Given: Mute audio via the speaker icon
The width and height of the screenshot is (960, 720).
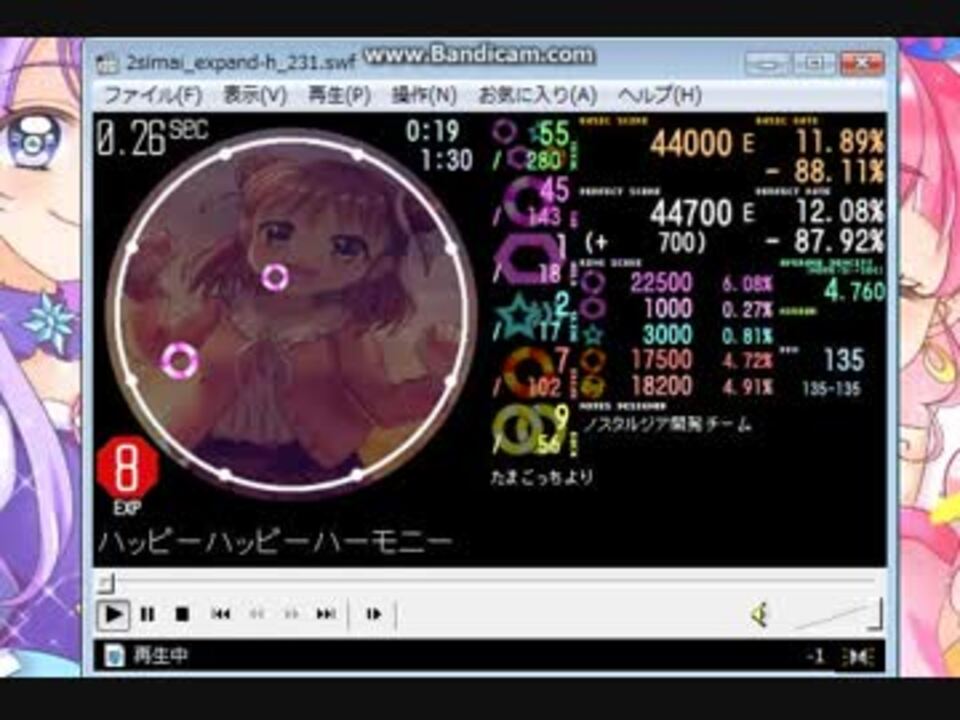Looking at the screenshot, I should click(759, 615).
